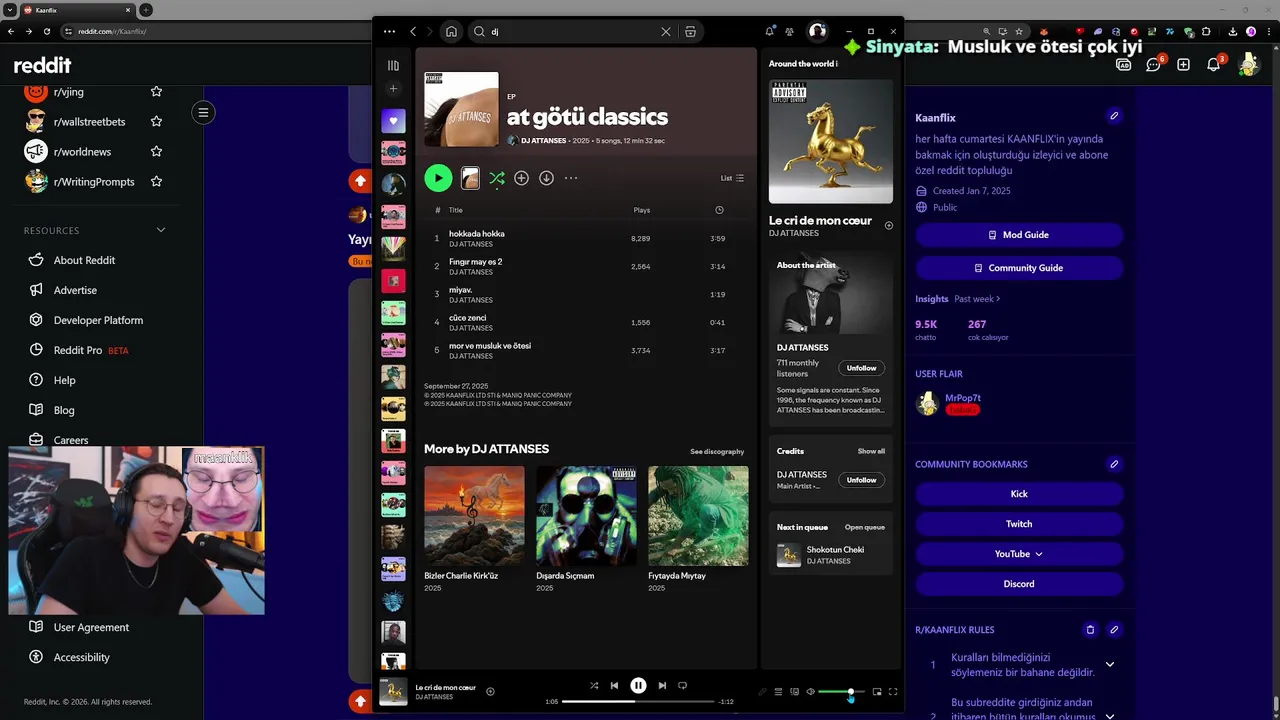
Task: Click See discography link
Action: 717,451
